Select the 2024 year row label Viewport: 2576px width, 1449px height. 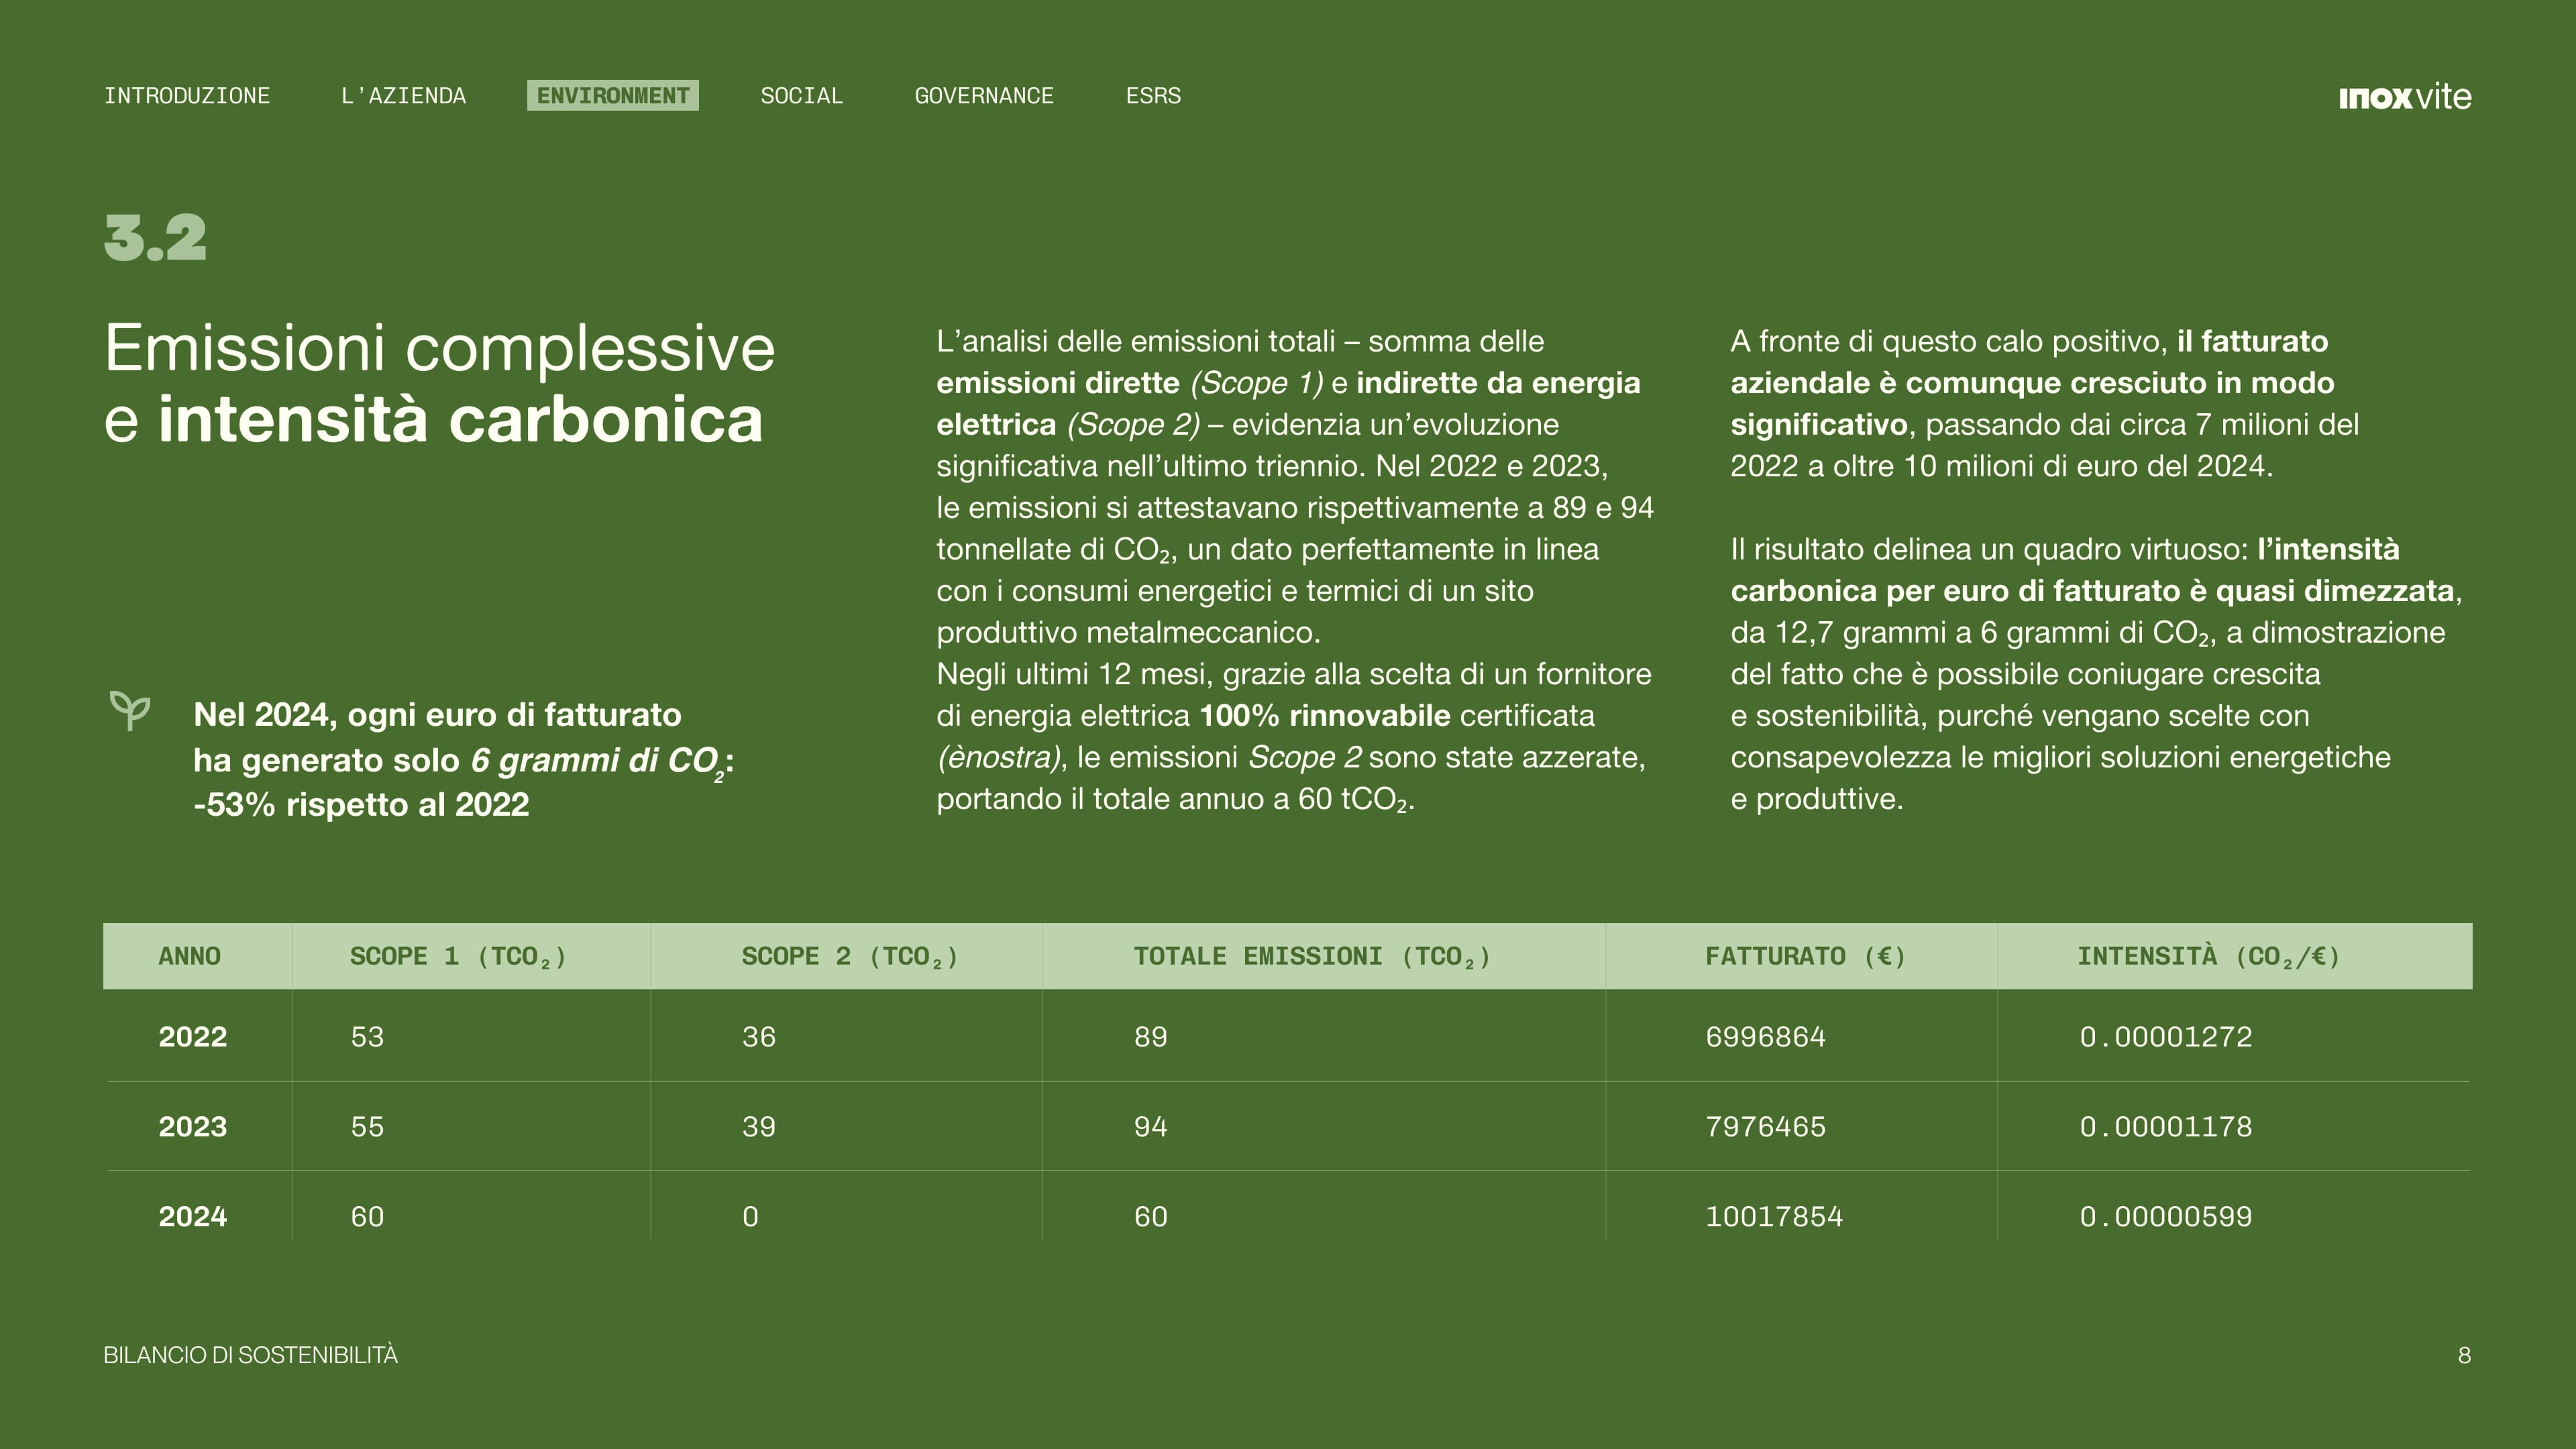[193, 1216]
